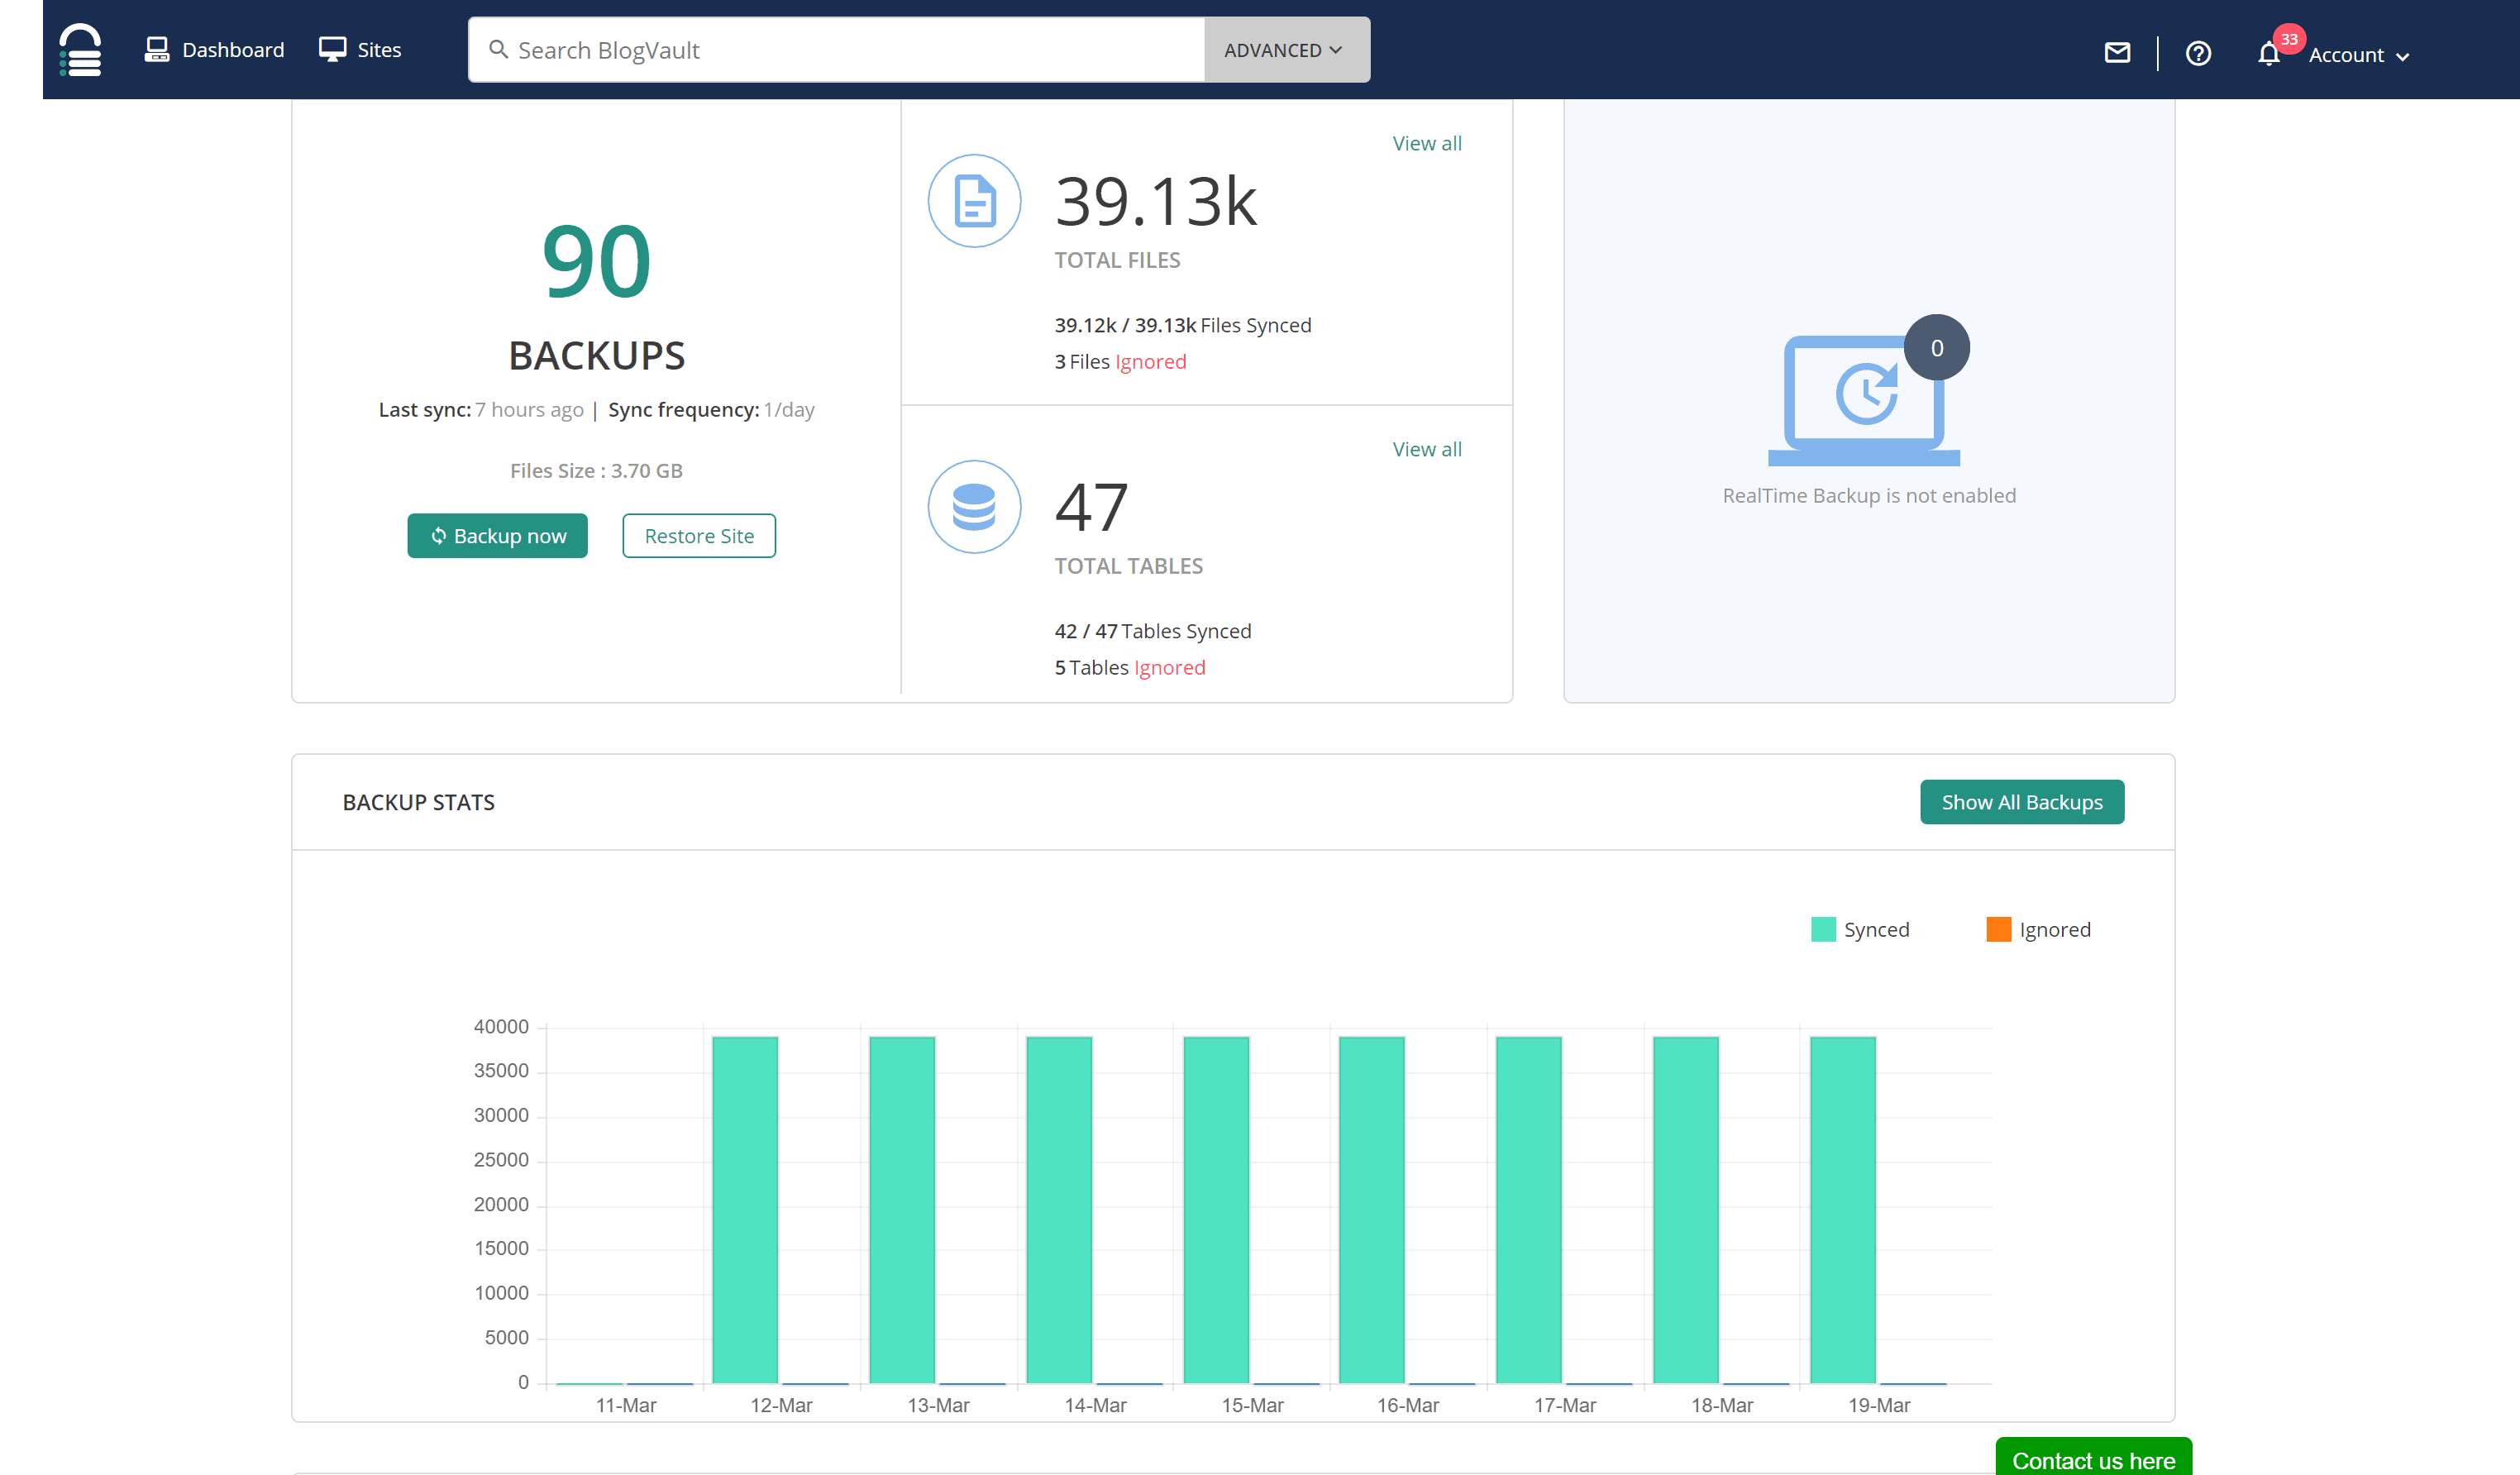Viewport: 2520px width, 1475px height.
Task: Open the Sites menu item
Action: pyautogui.click(x=360, y=49)
